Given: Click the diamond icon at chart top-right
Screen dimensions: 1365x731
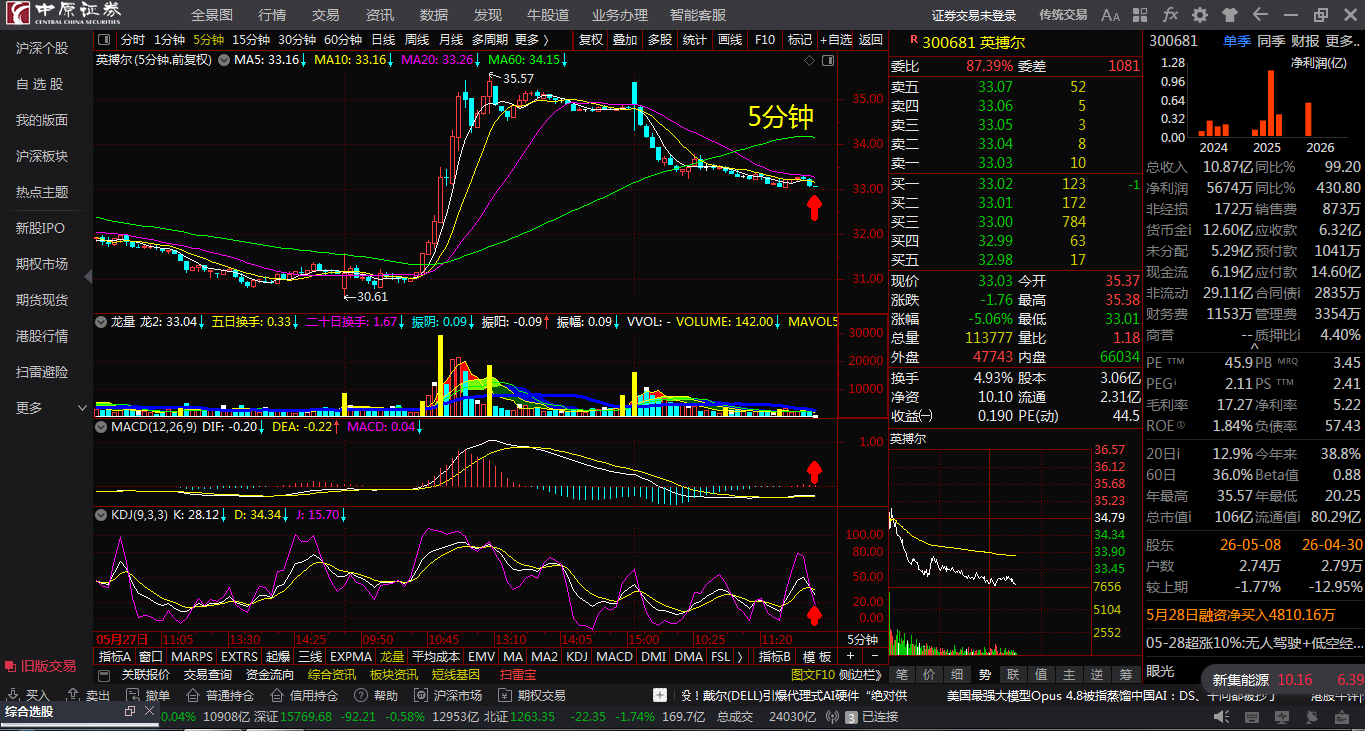Looking at the screenshot, I should pos(809,60).
